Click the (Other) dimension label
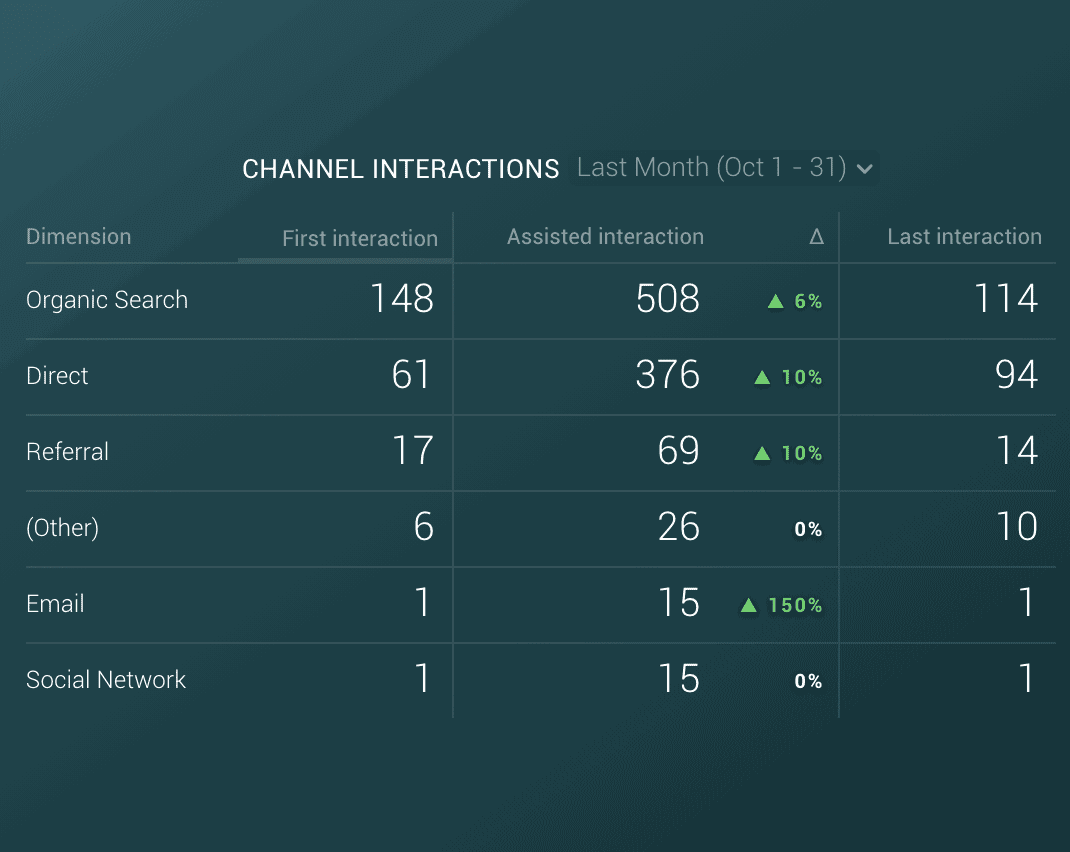Viewport: 1070px width, 852px height. (62, 528)
